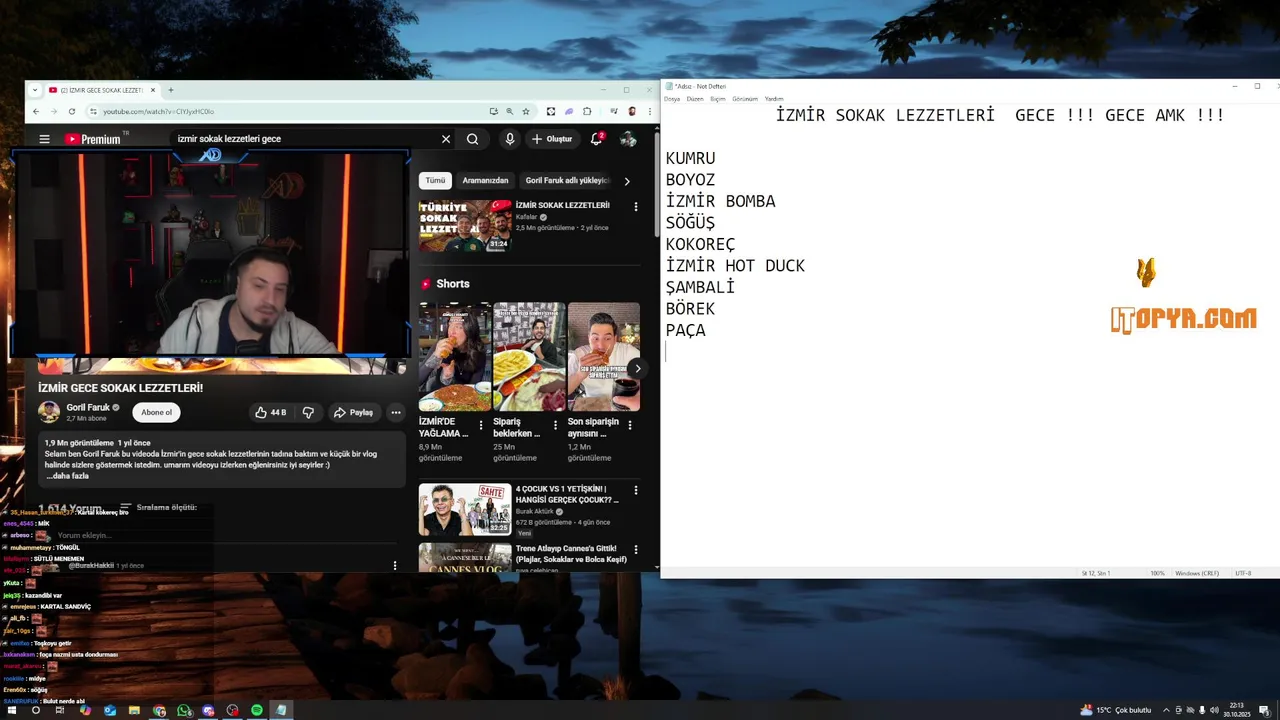Click the Chrome profile avatar
The width and height of the screenshot is (1280, 720).
tap(631, 111)
